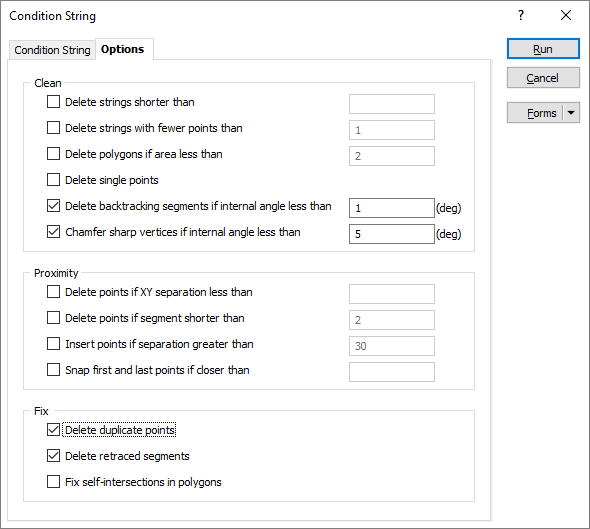Screen dimensions: 590x529
Task: Check Delete strings with fewer points than
Action: (53, 128)
